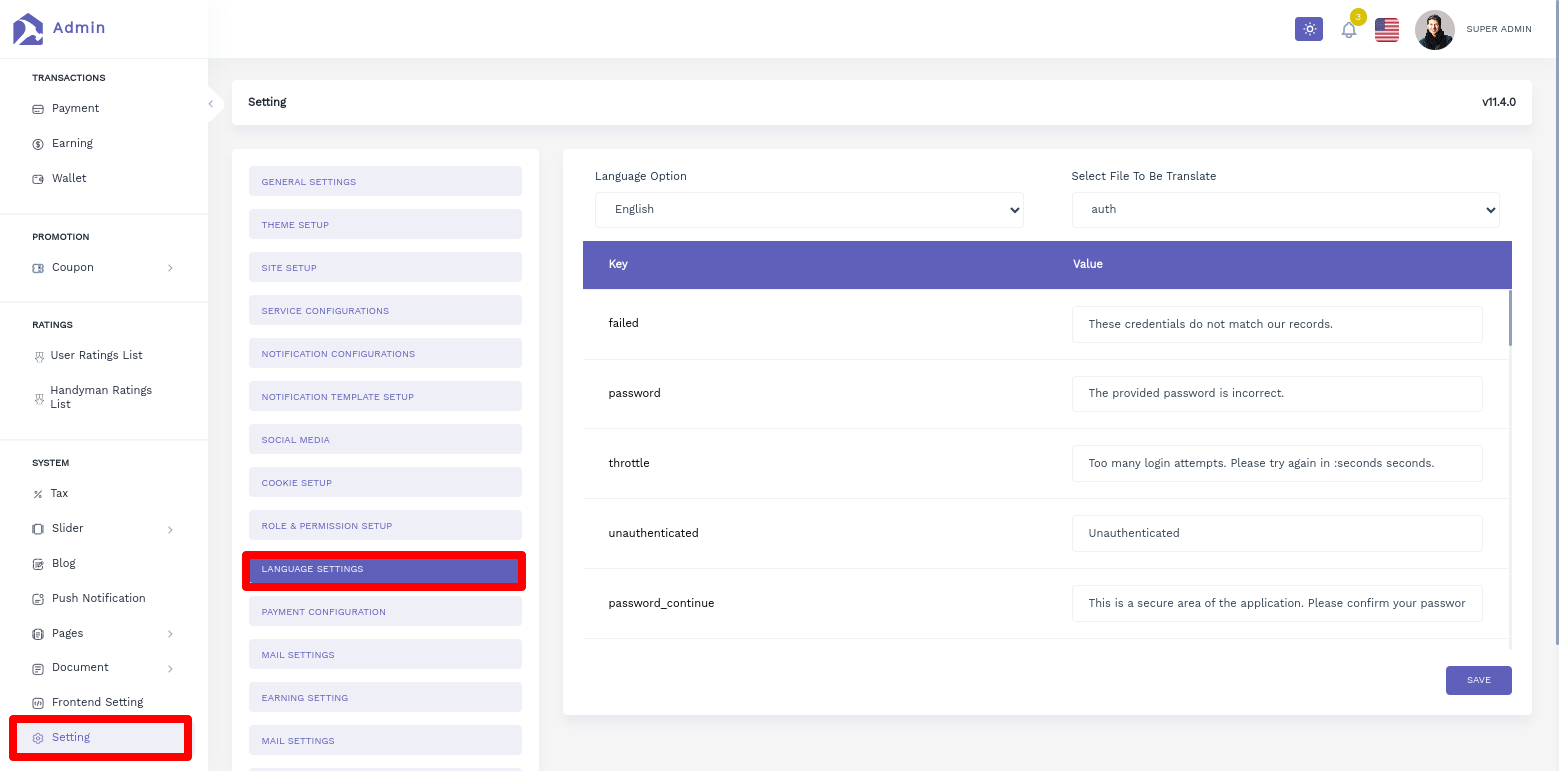Screen dimensions: 1559x771
Task: Click the Coupon ticket icon in sidebar
Action: (x=38, y=268)
